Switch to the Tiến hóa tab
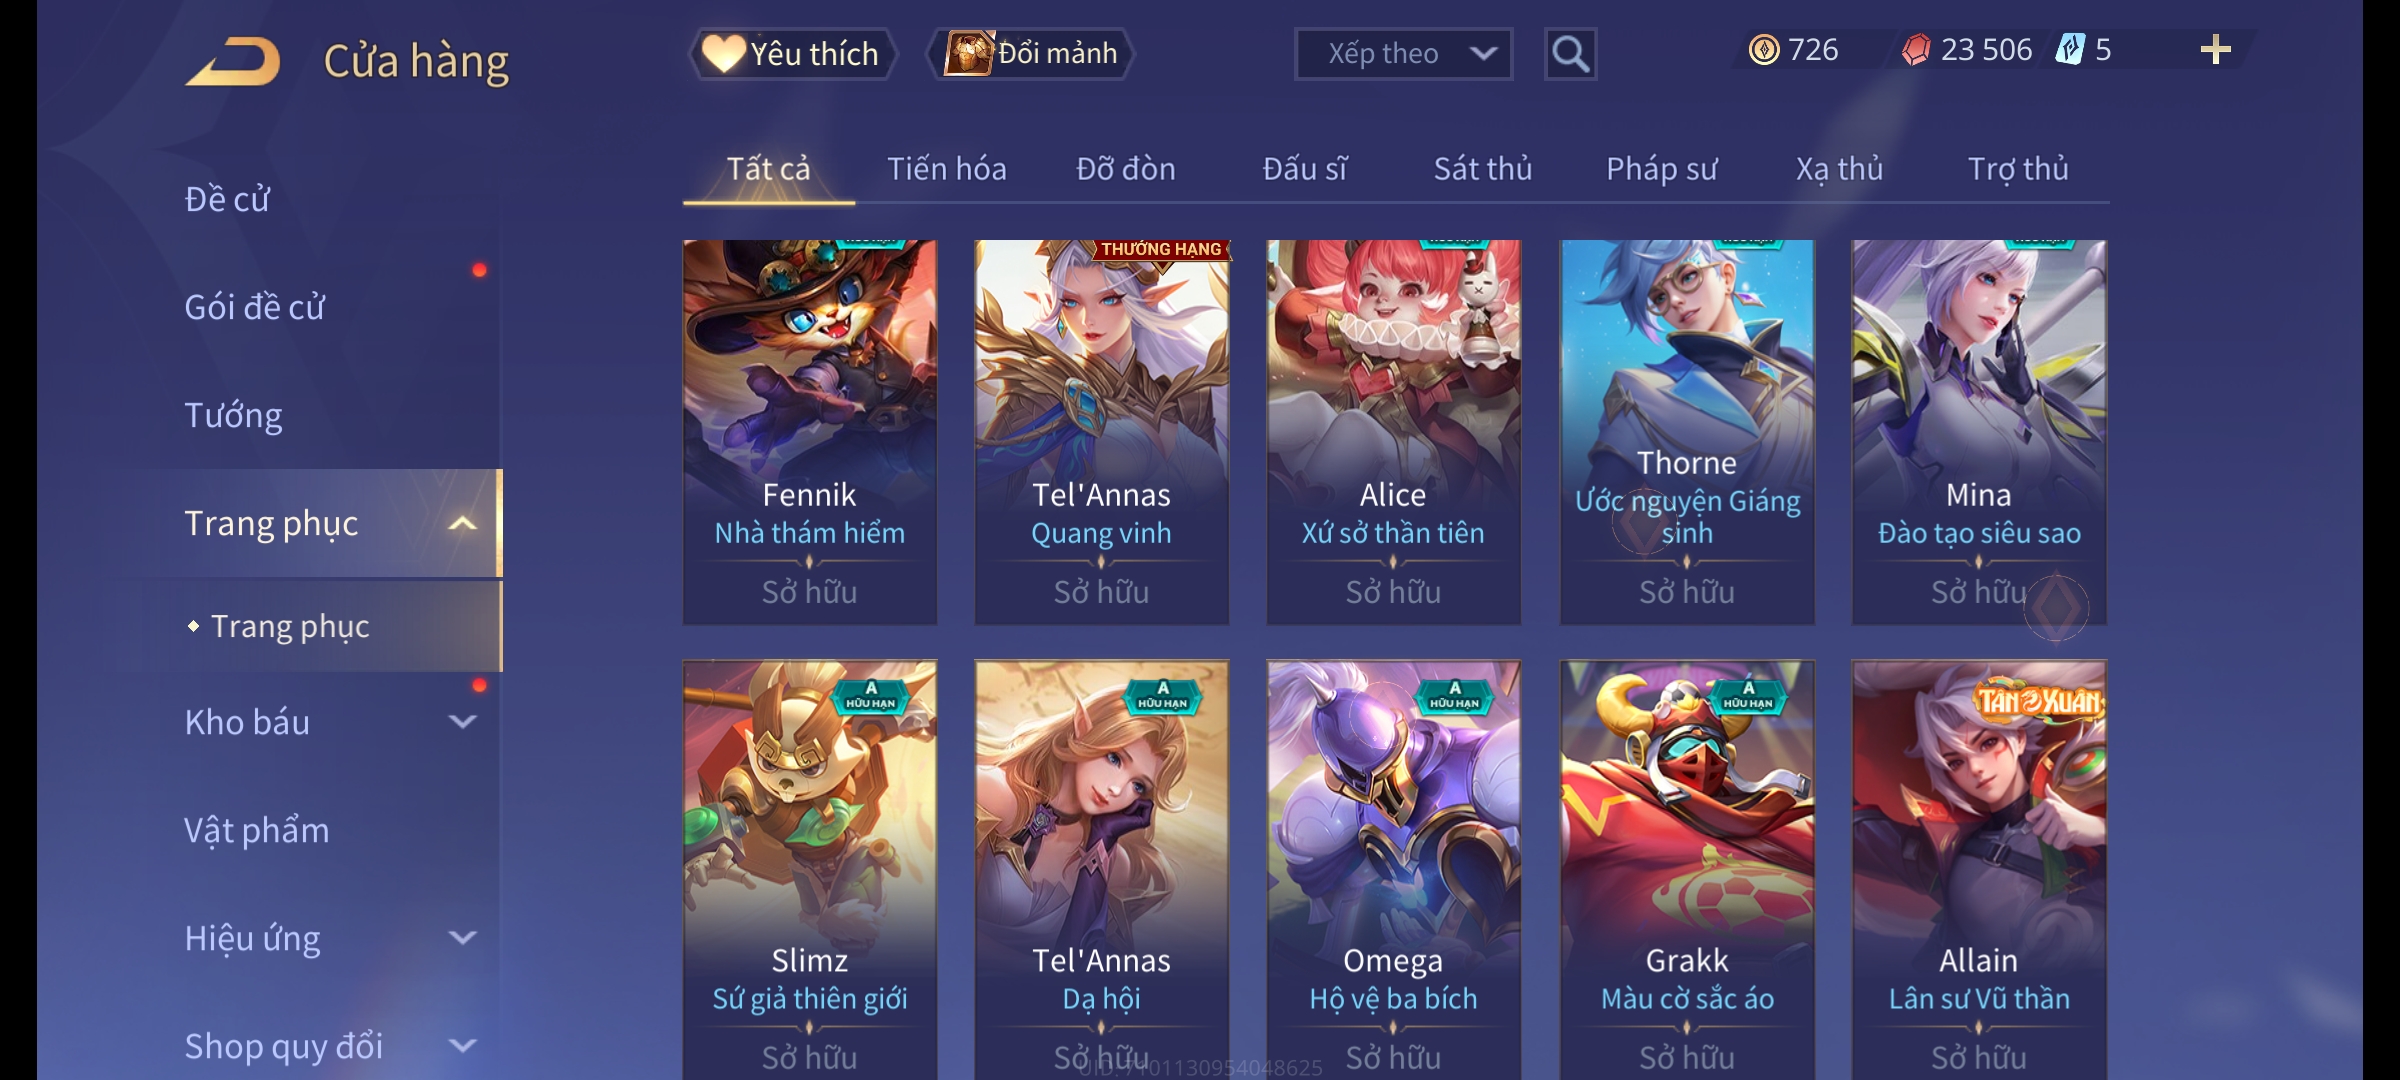The image size is (2400, 1080). (946, 169)
